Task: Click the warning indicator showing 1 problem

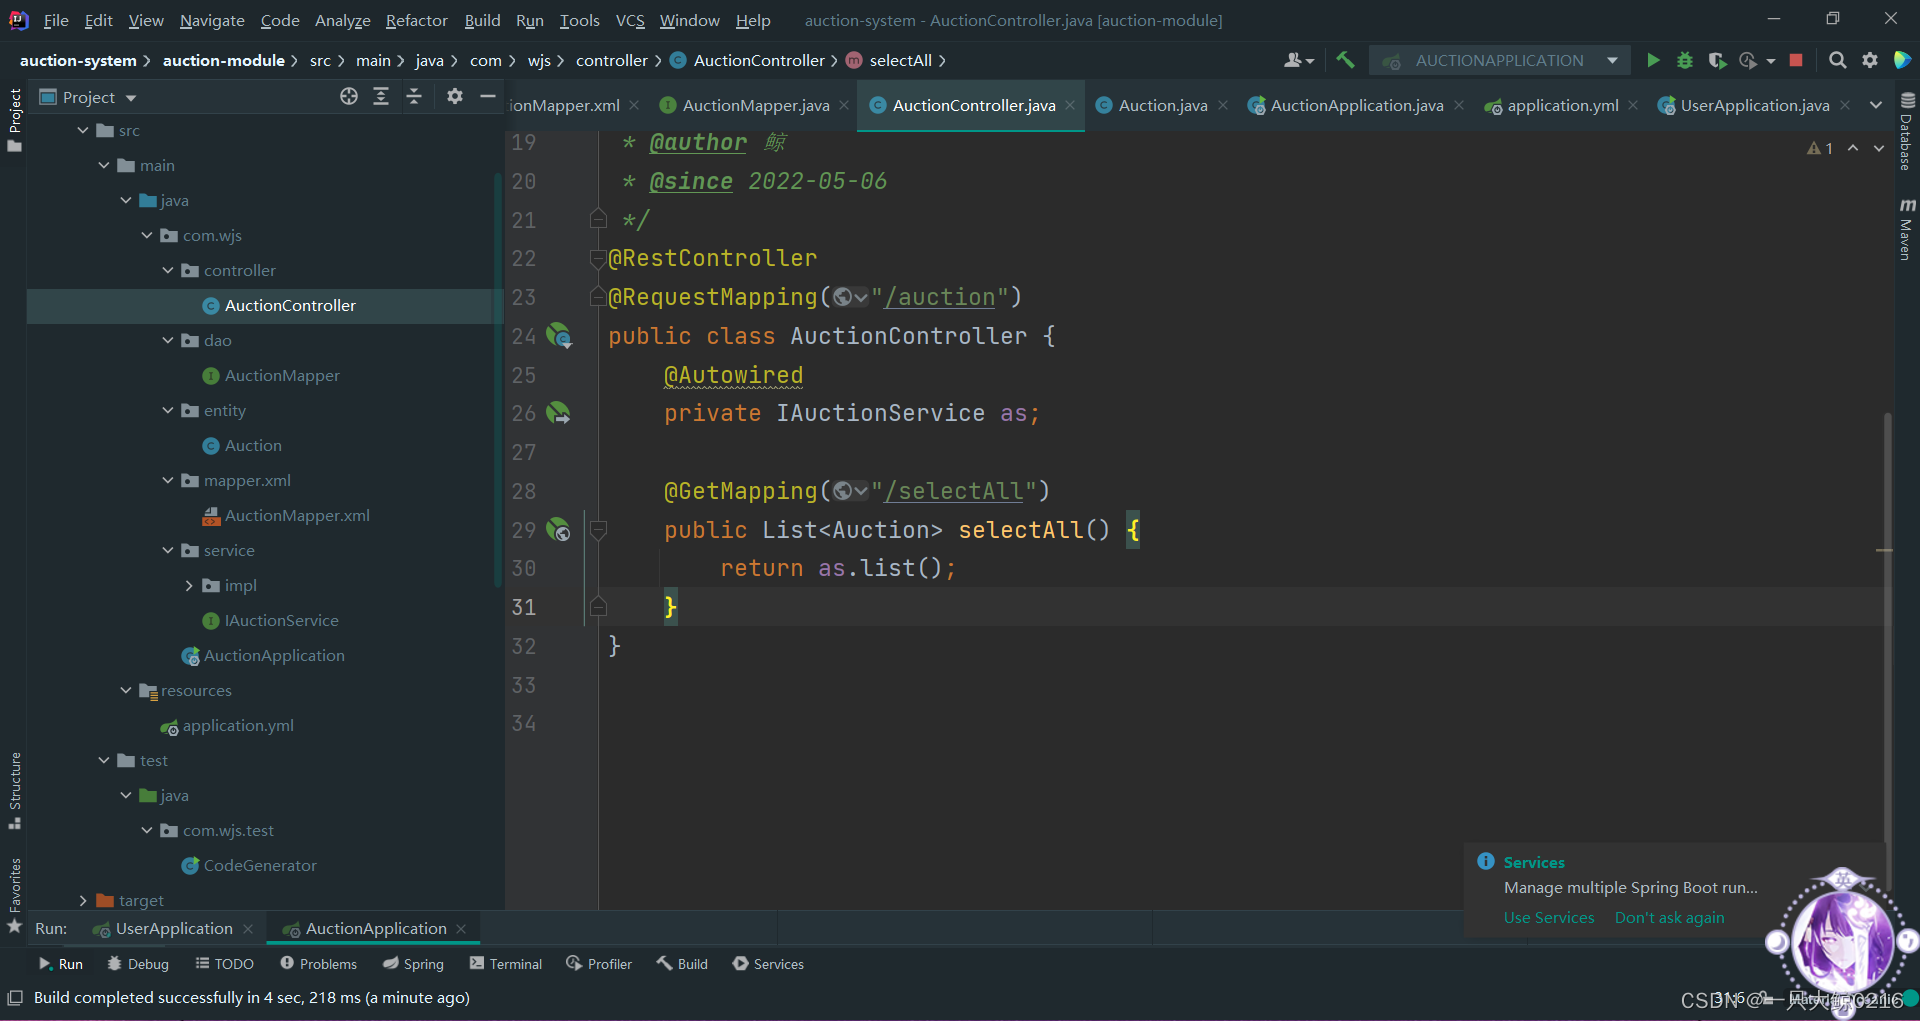Action: pos(1820,148)
